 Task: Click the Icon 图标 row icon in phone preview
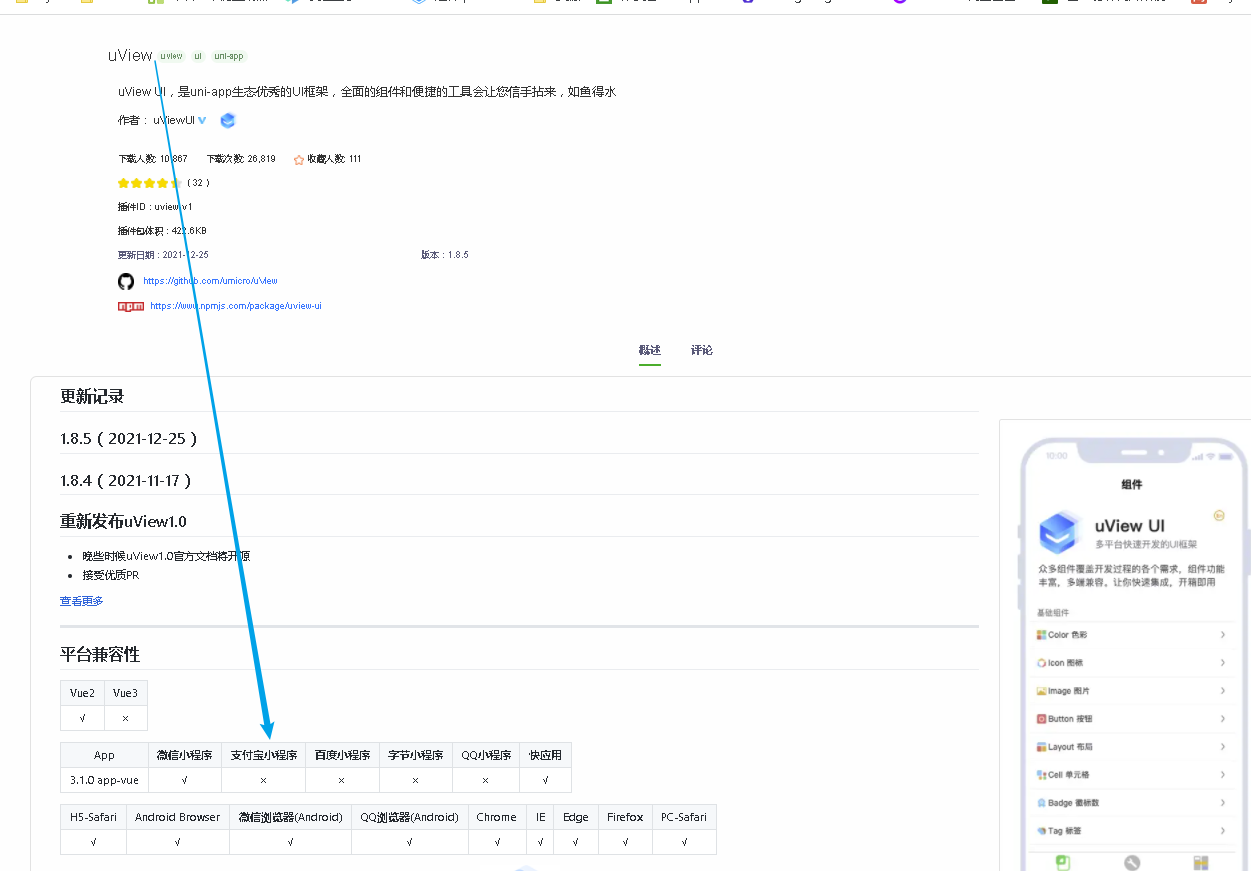1041,663
